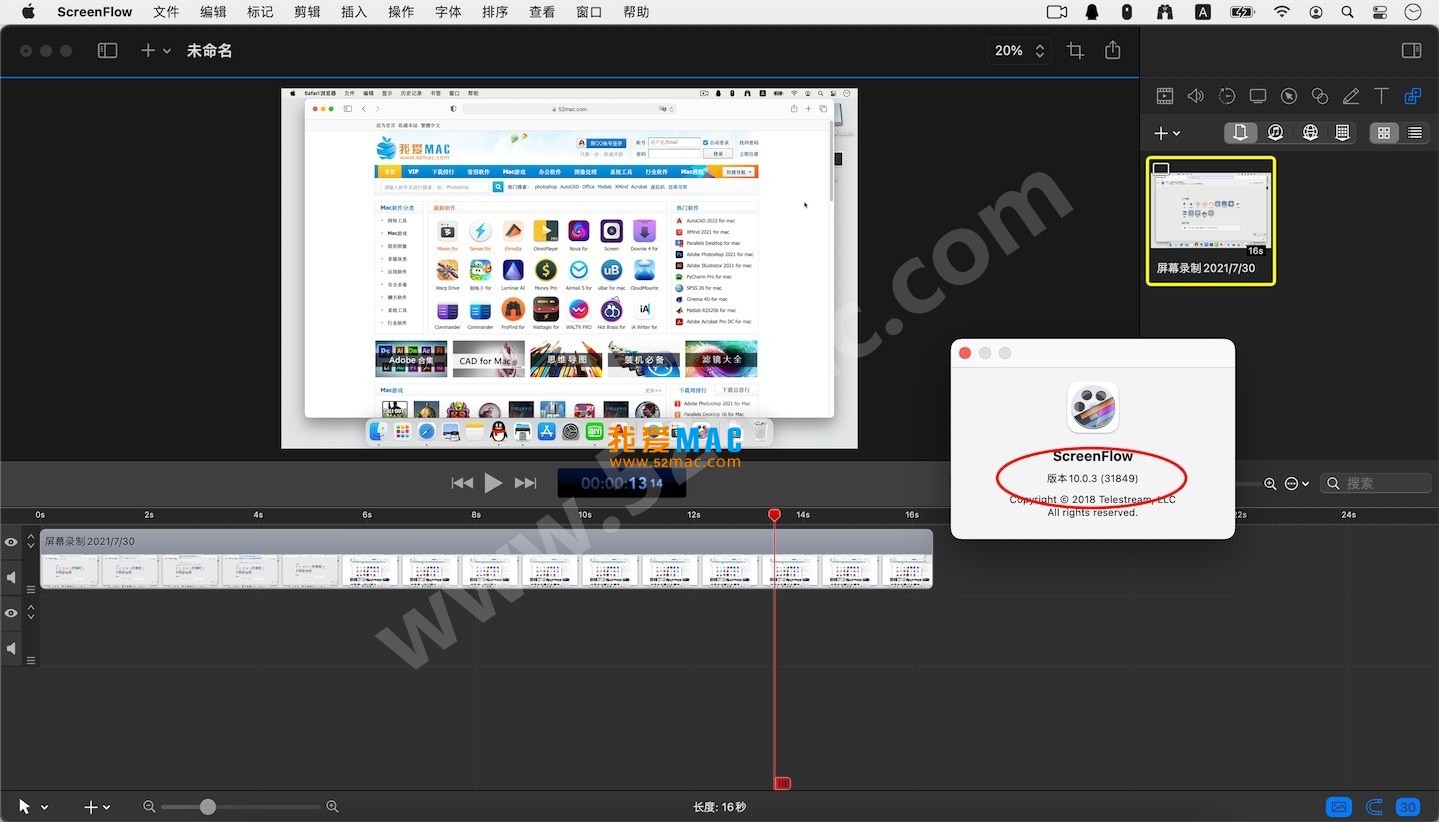
Task: Adjust first track height stepper arrows
Action: (x=31, y=541)
